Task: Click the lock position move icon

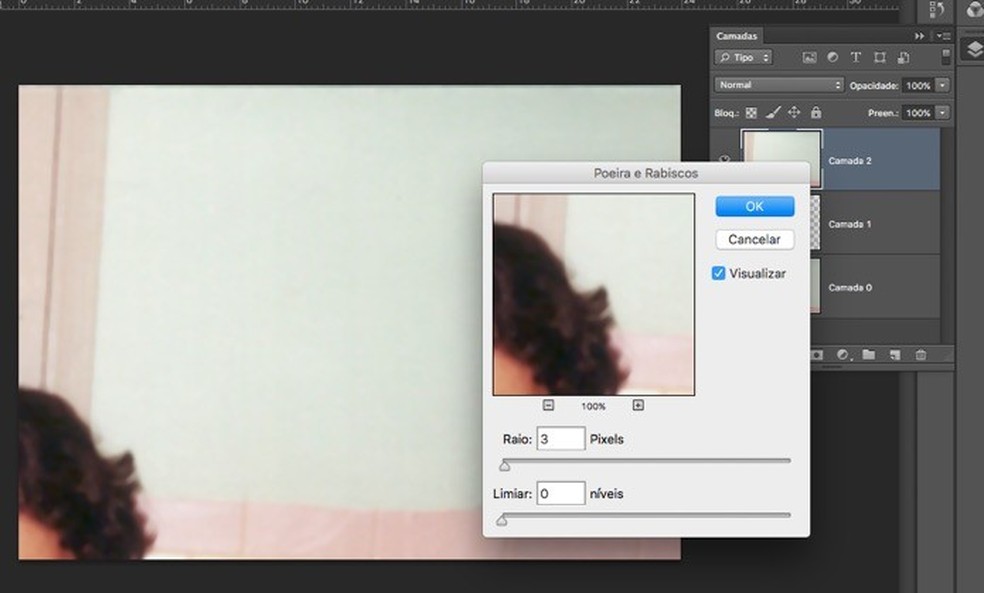Action: [x=794, y=113]
